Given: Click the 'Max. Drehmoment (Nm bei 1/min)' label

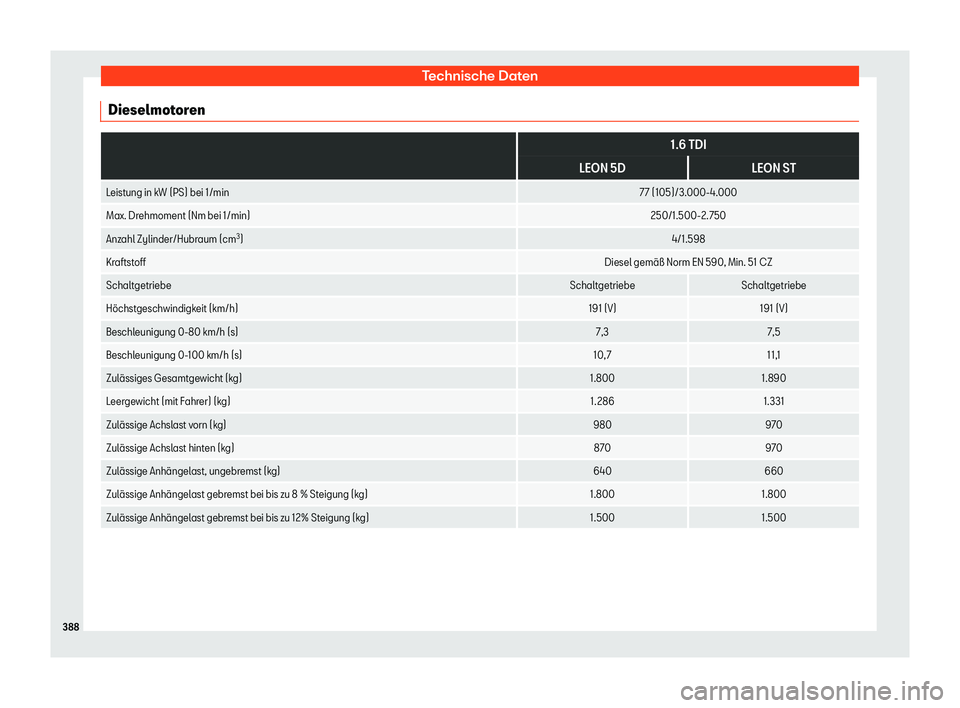Looking at the screenshot, I should [178, 216].
